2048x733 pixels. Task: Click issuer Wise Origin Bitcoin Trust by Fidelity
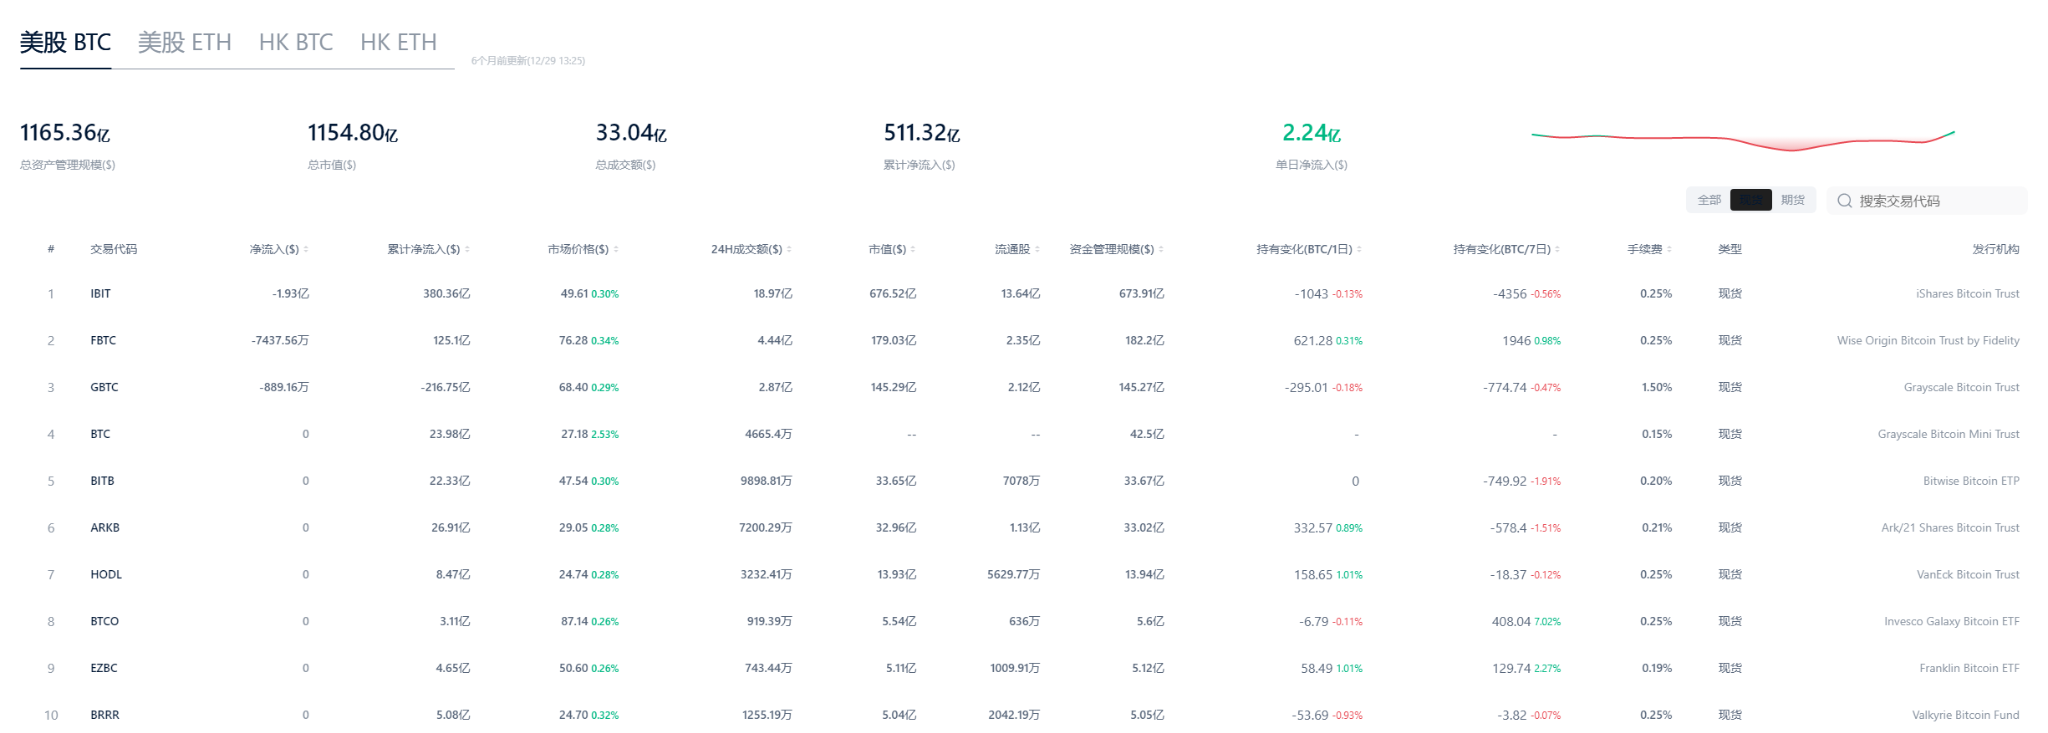click(1928, 341)
